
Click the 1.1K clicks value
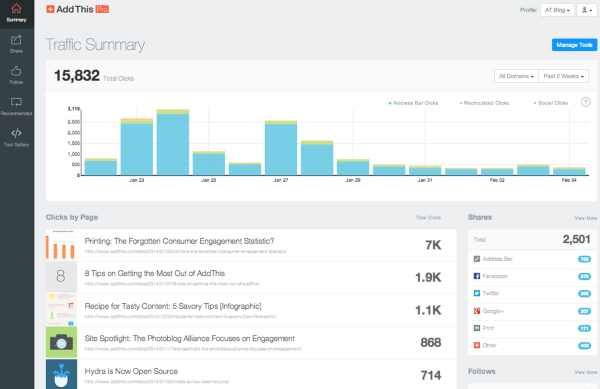coord(428,310)
